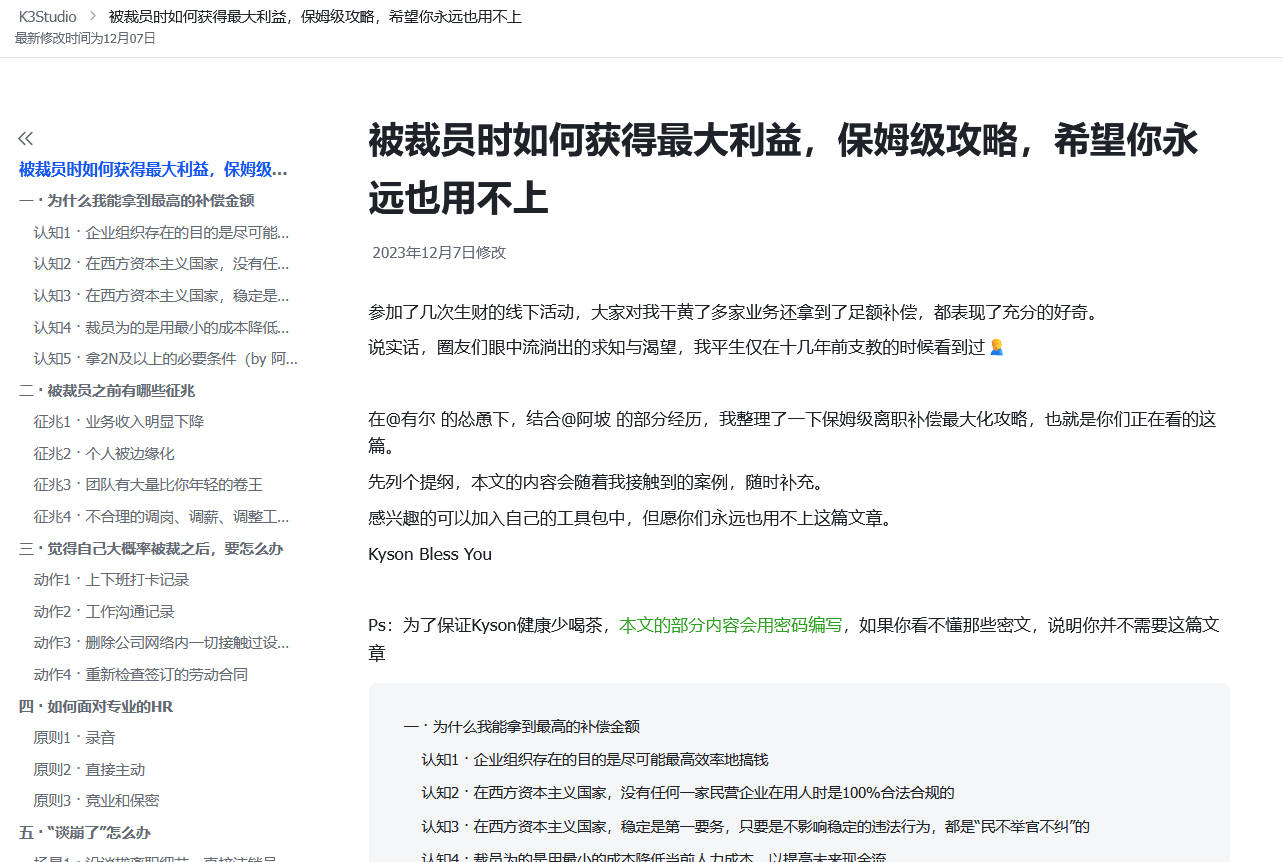Click the 最新修改时间为12月07日 header text

click(85, 39)
